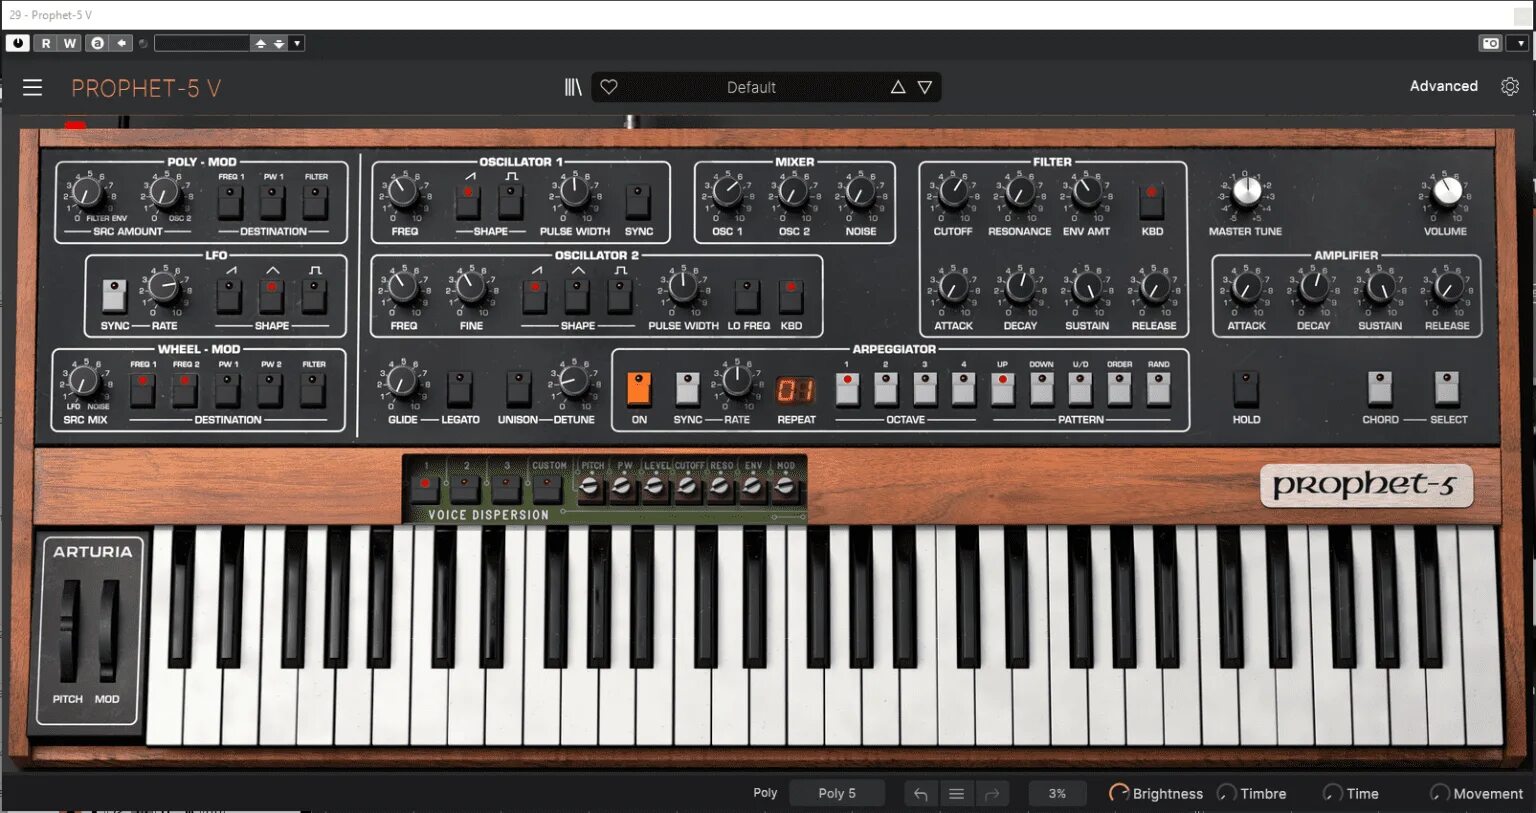
Task: Click the Movement macro knob
Action: [1440, 793]
